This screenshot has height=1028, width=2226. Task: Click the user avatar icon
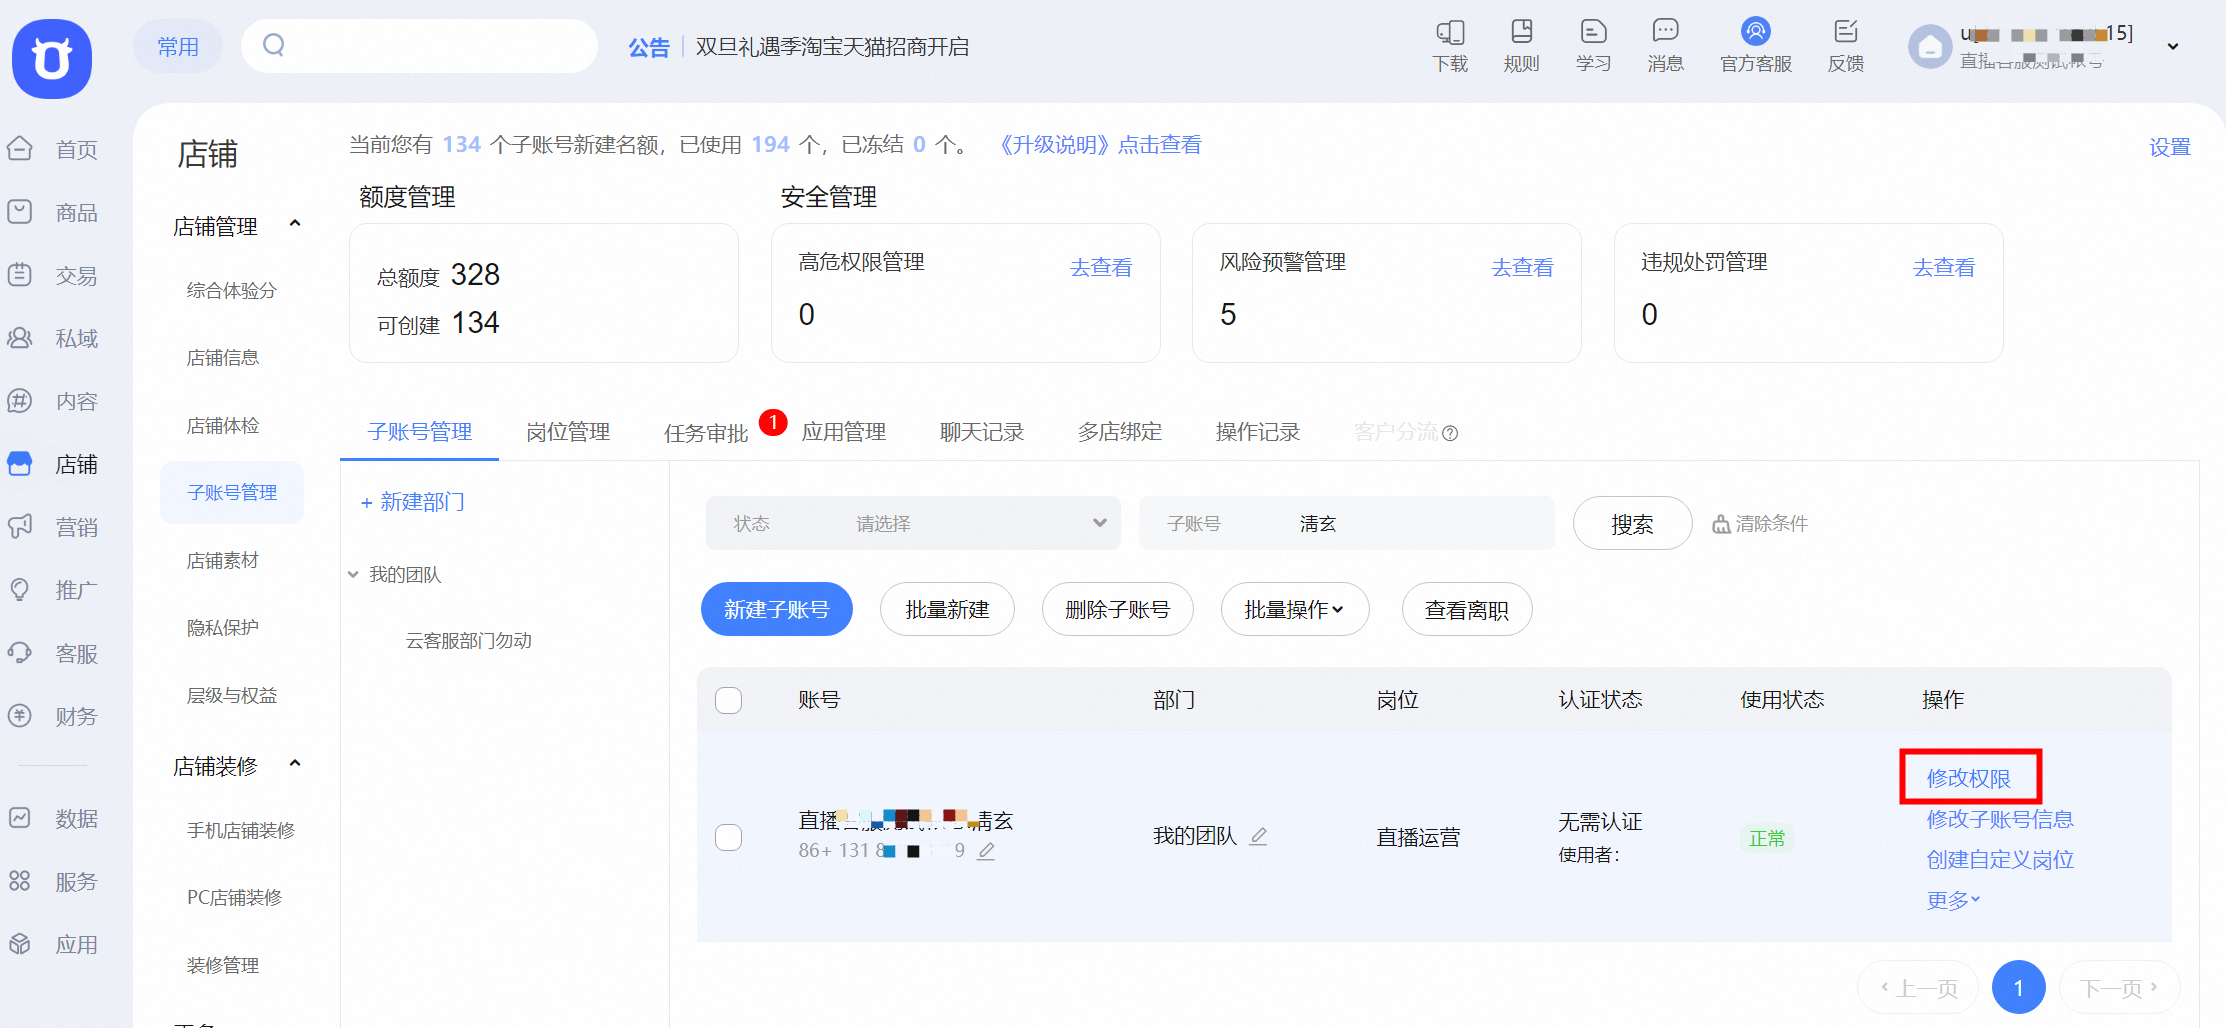coord(1930,47)
